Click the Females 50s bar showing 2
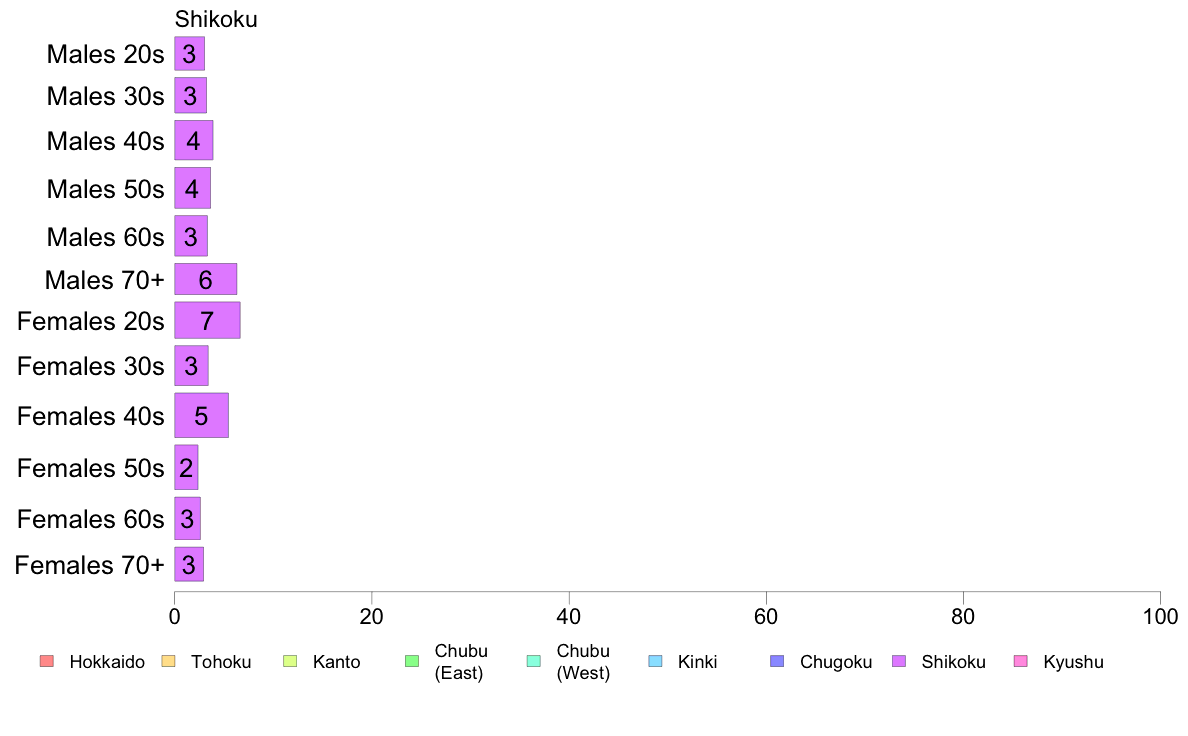This screenshot has width=1188, height=736. [186, 468]
